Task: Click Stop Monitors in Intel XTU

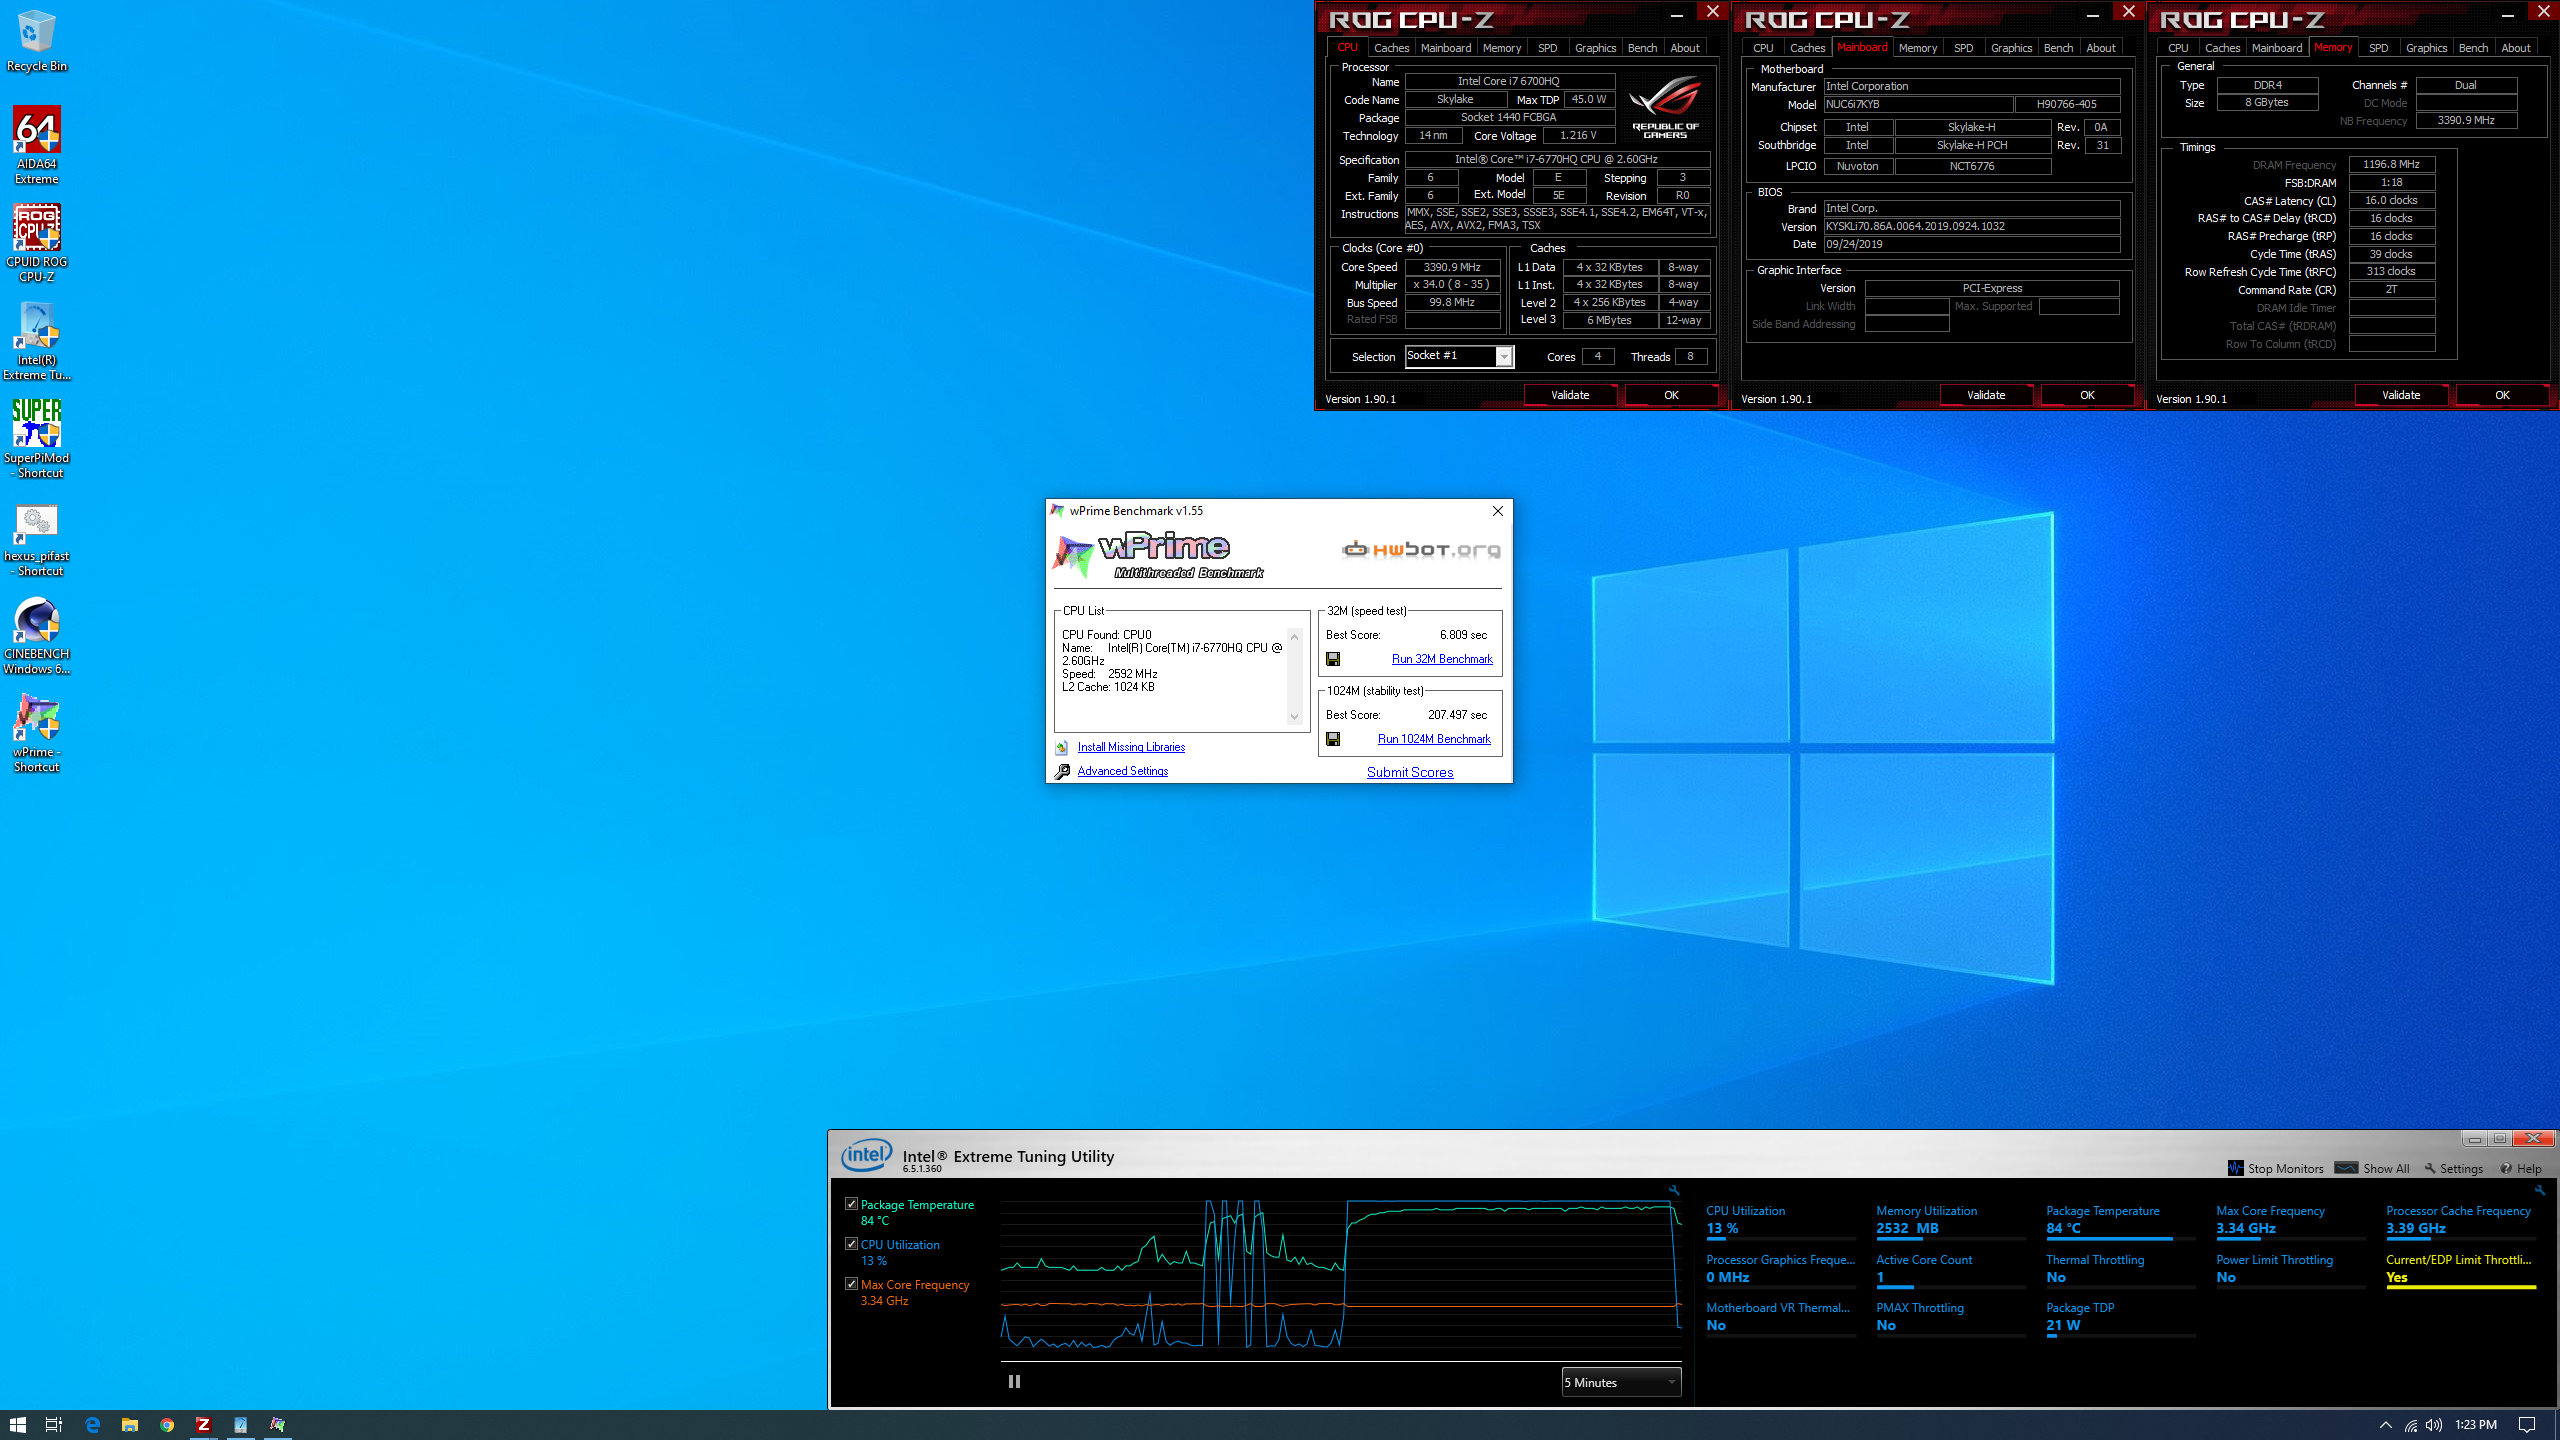Action: pos(2276,1168)
